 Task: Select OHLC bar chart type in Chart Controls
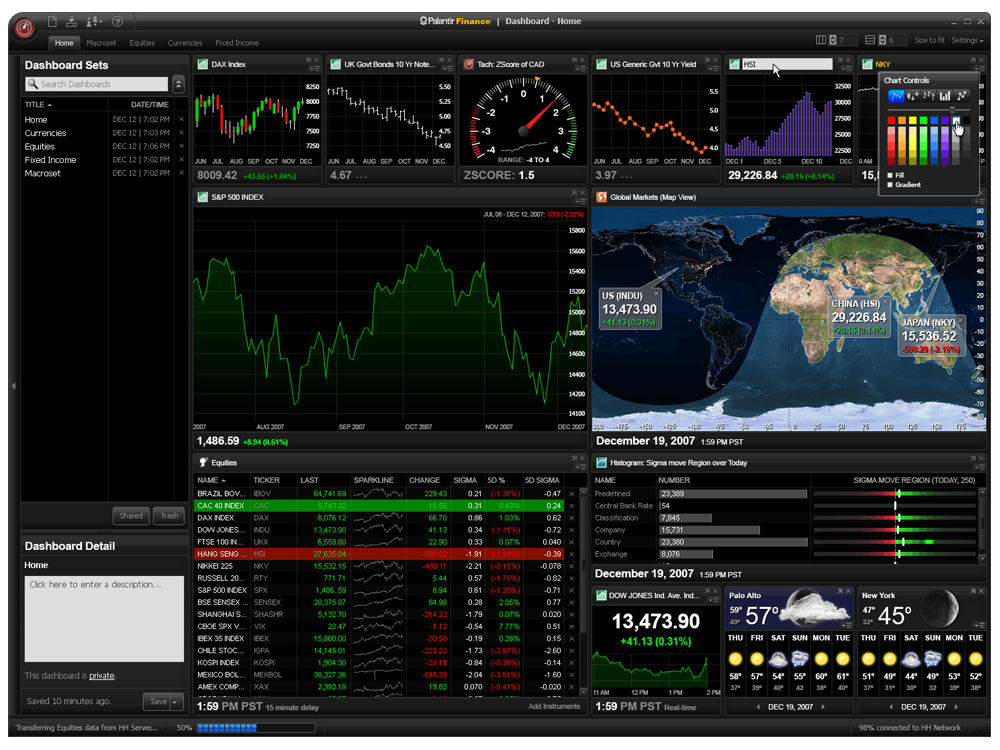point(929,96)
